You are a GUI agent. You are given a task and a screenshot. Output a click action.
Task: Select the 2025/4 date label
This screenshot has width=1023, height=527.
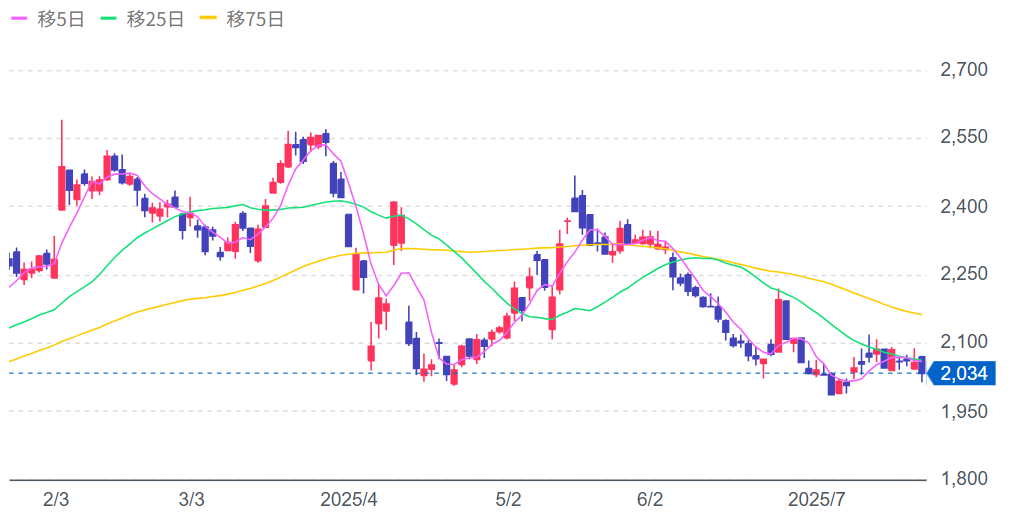click(349, 499)
